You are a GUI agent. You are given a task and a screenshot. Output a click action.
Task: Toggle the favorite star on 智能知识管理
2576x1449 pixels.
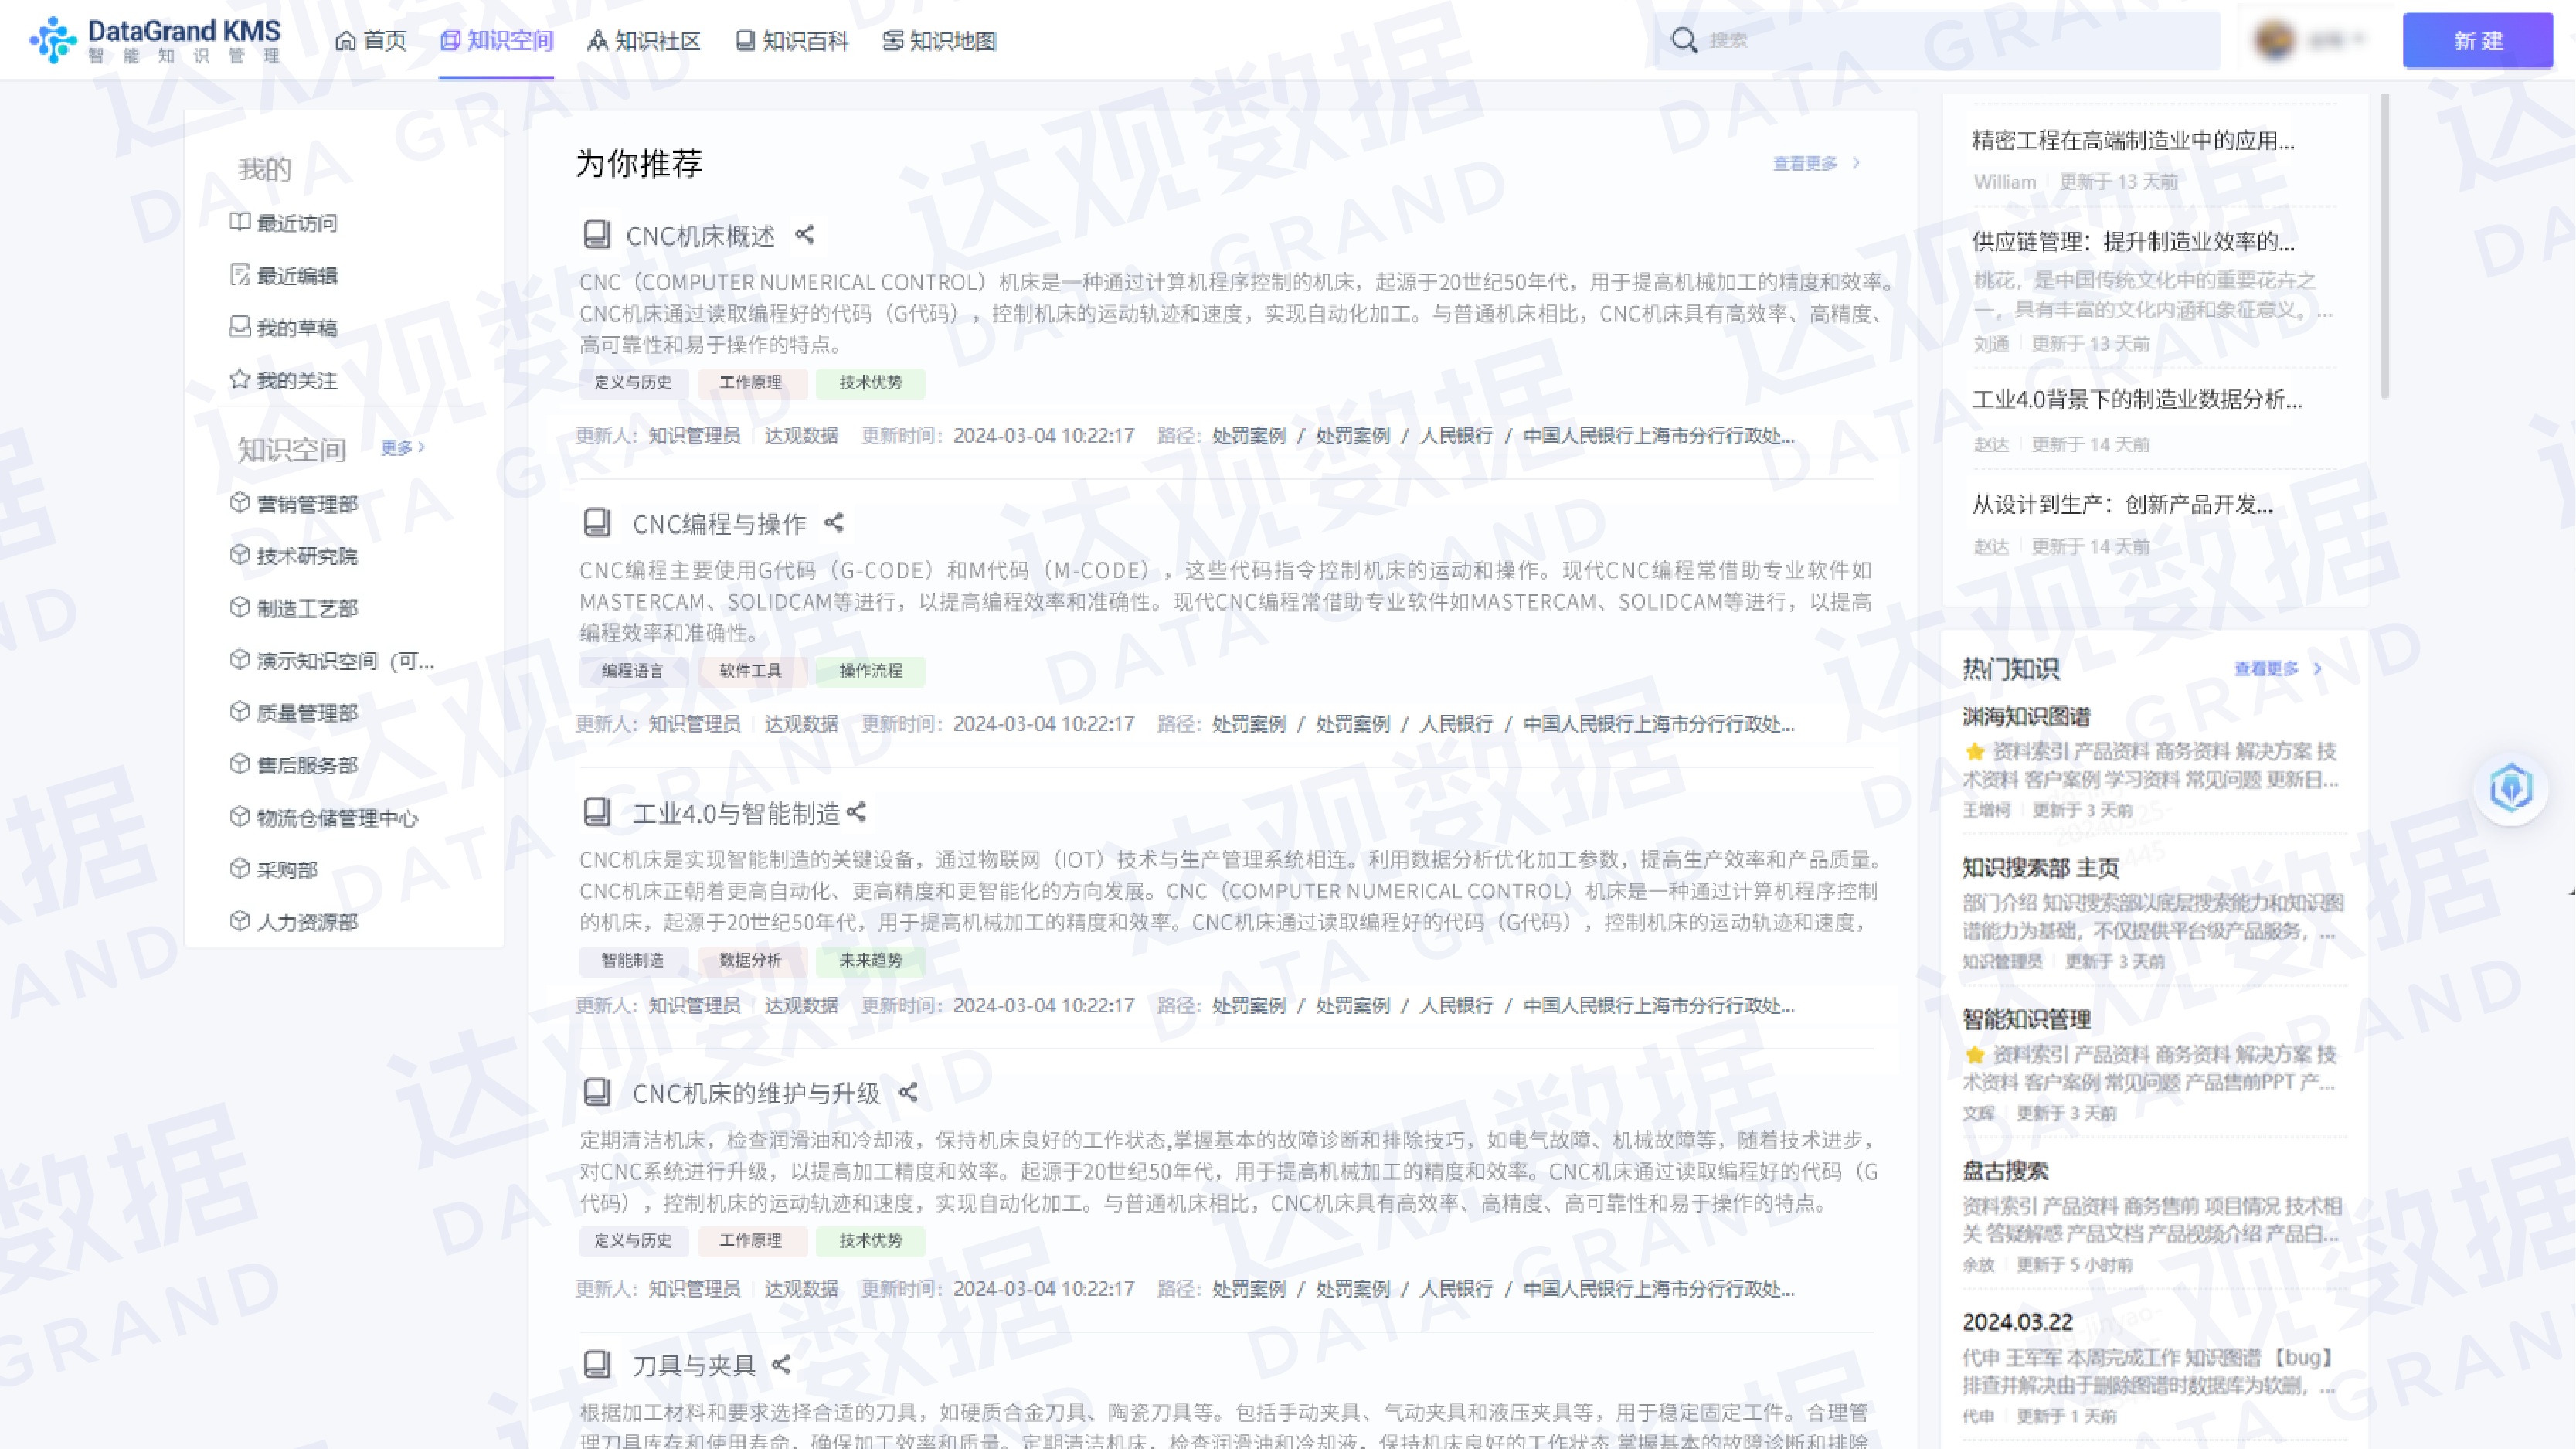pos(1975,1055)
